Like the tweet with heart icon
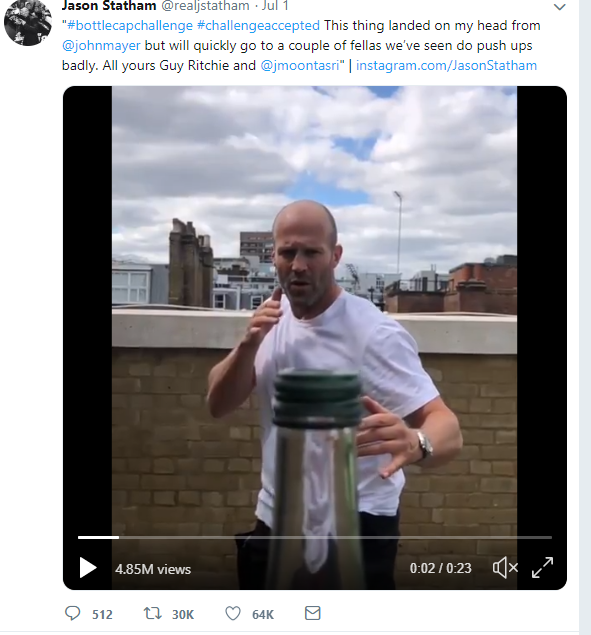The image size is (591, 635). (x=233, y=613)
